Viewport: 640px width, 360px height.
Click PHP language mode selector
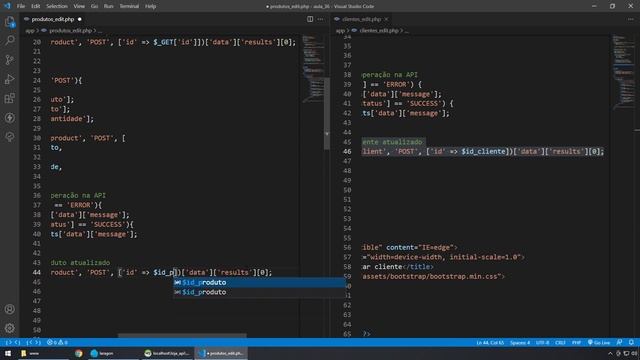576,342
